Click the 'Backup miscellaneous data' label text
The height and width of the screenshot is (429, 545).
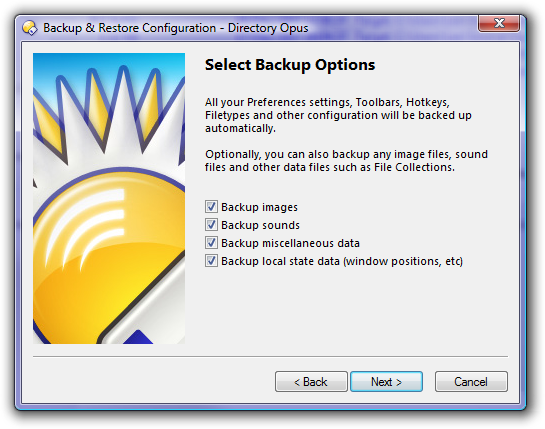point(290,243)
